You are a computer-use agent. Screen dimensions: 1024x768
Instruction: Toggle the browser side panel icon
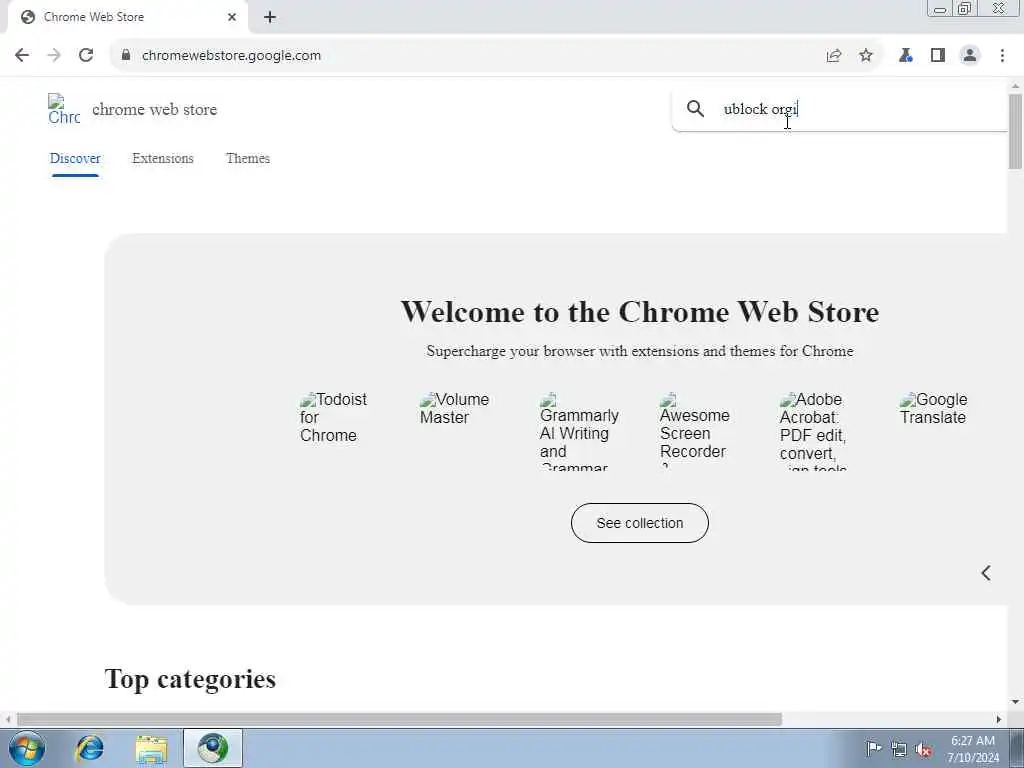coord(938,56)
